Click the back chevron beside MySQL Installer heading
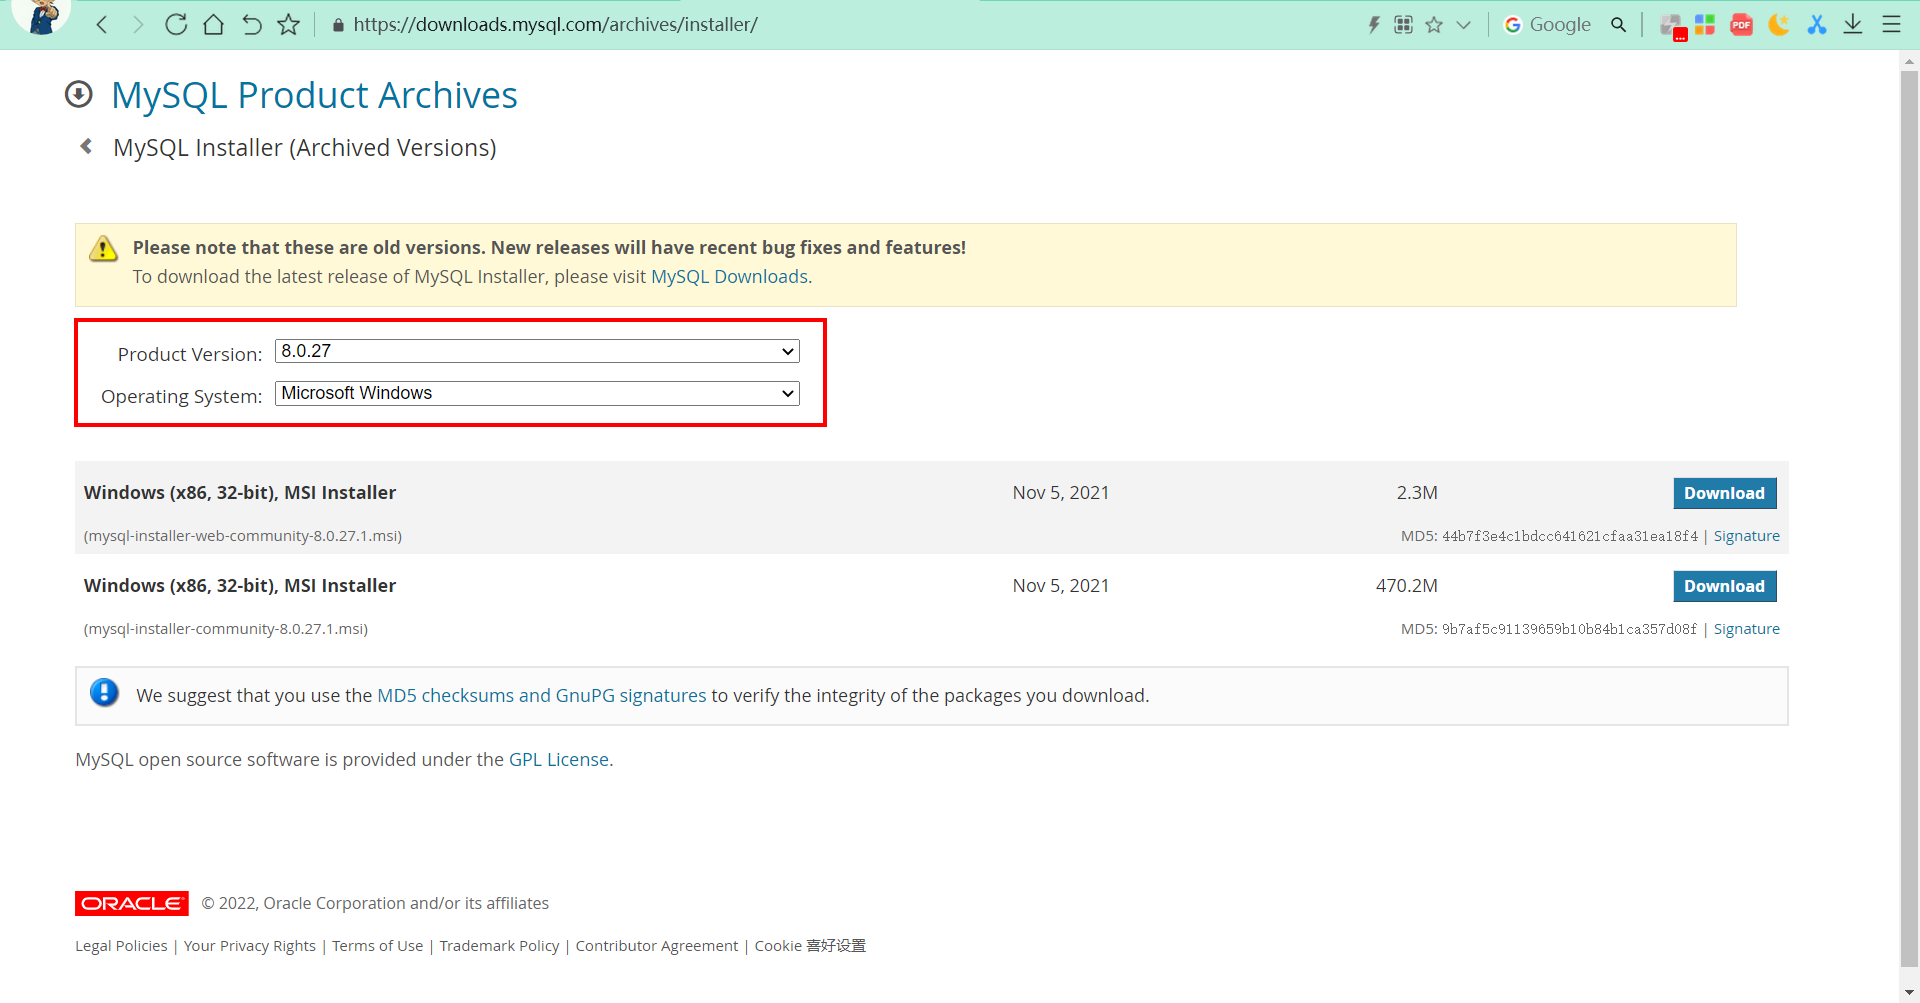This screenshot has width=1920, height=1003. pos(86,146)
